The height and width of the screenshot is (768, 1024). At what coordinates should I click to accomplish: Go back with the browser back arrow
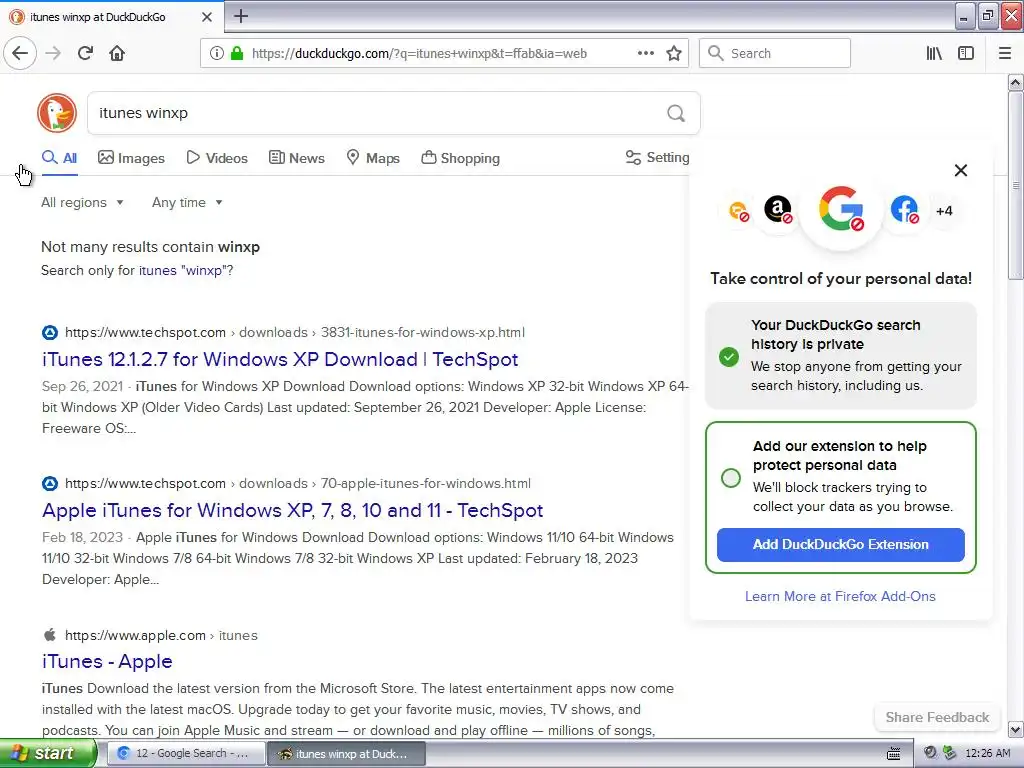[x=20, y=53]
